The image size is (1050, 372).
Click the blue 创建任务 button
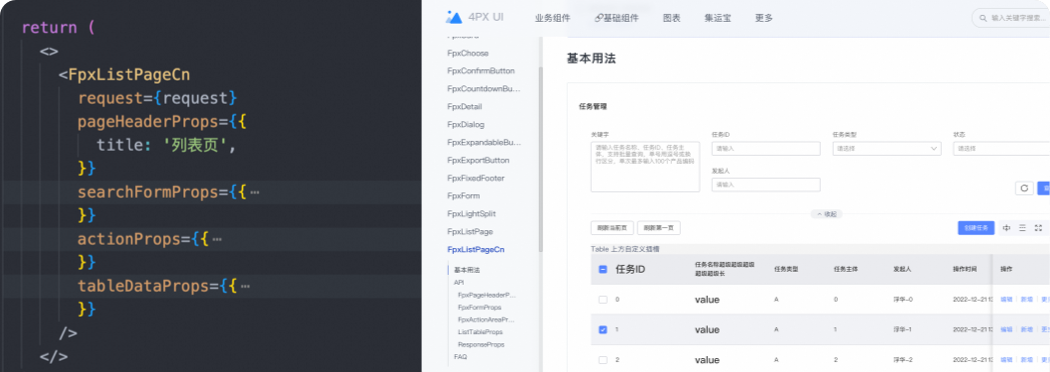pos(976,228)
